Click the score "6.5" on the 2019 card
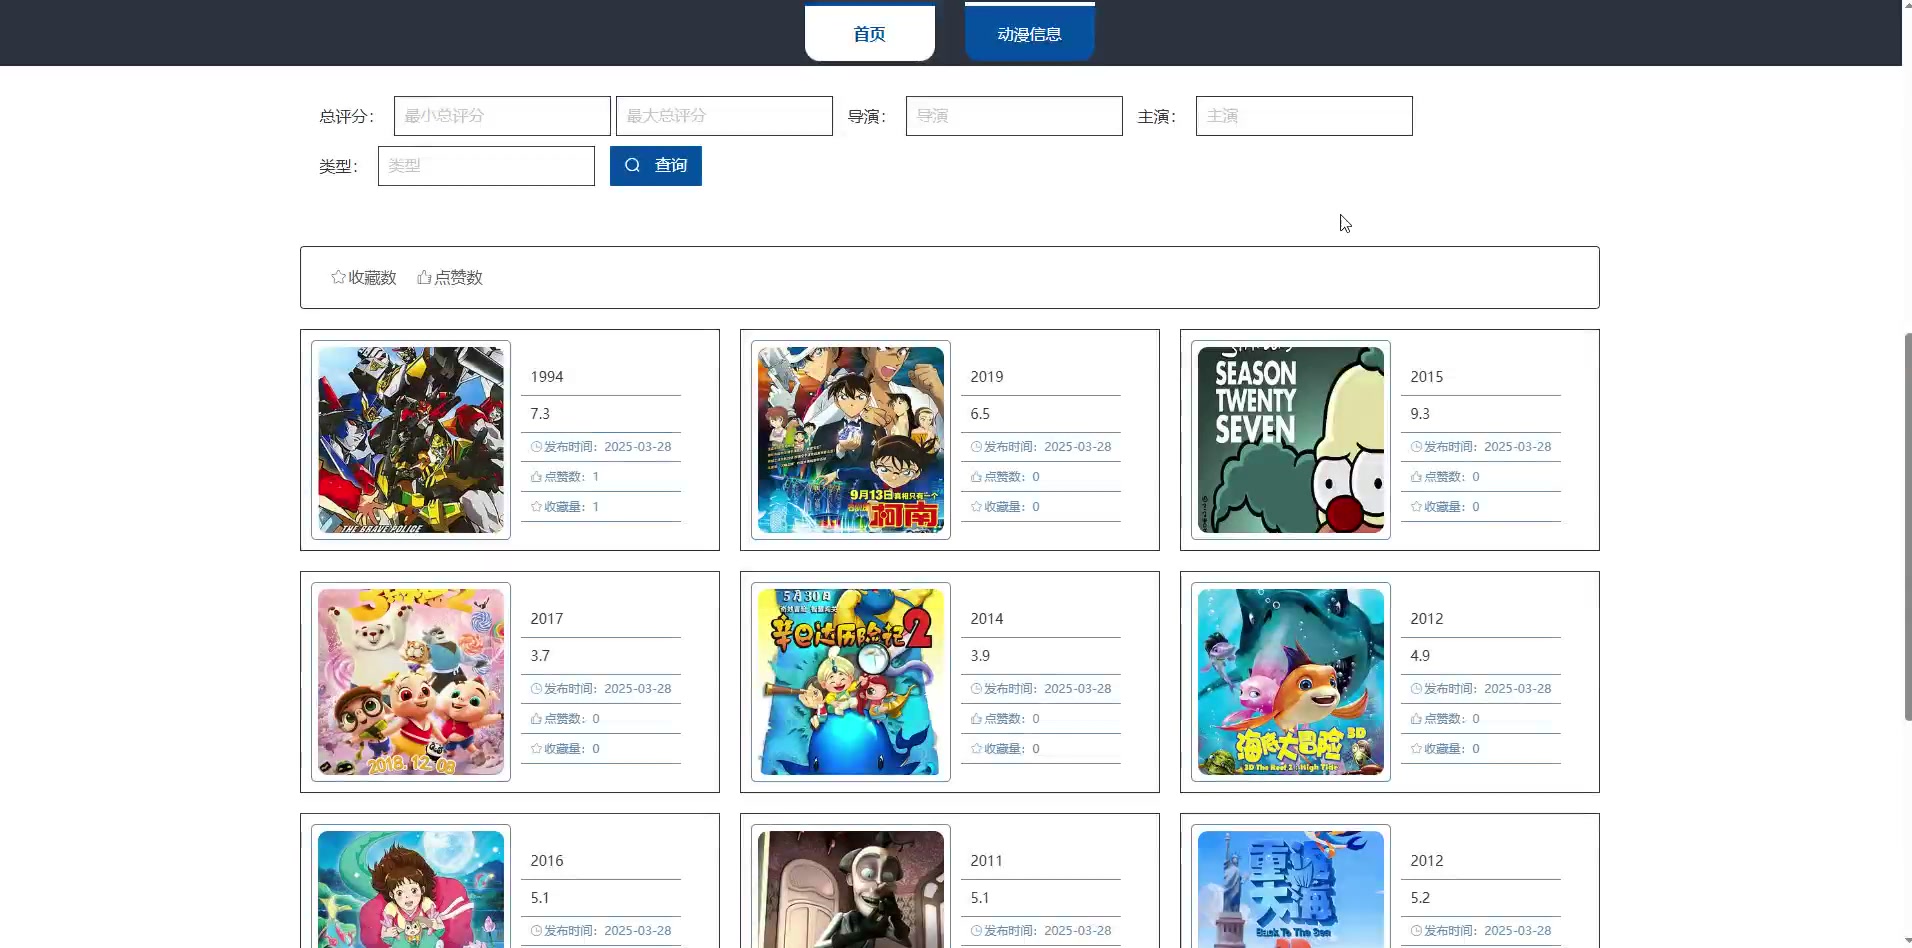The image size is (1912, 948). pos(980,414)
